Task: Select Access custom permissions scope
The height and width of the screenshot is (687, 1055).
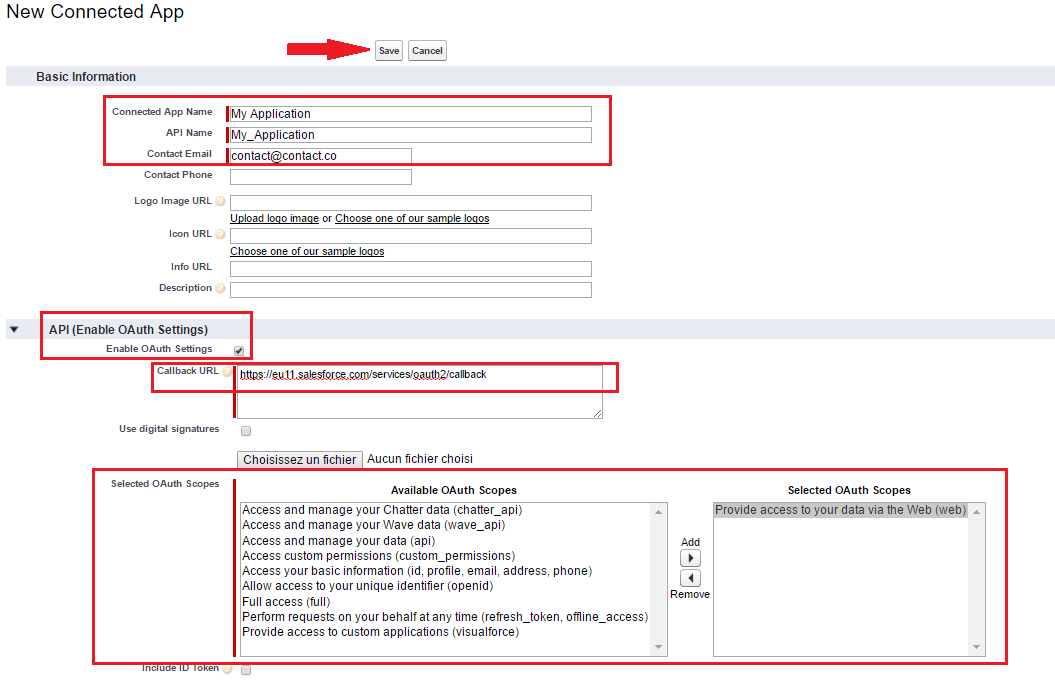Action: tap(378, 556)
